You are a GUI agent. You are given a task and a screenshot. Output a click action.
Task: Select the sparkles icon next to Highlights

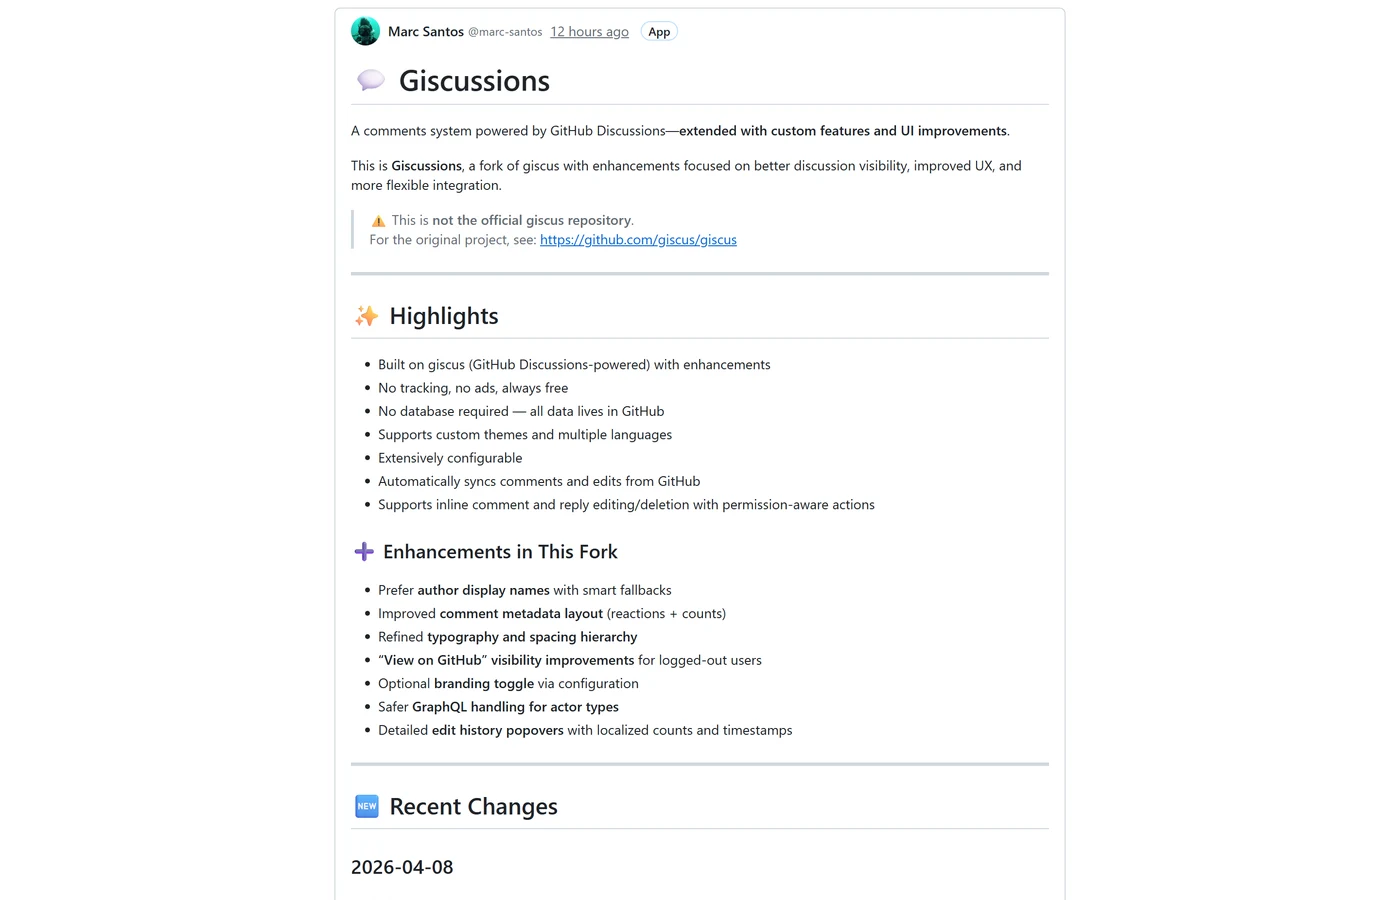tap(366, 316)
